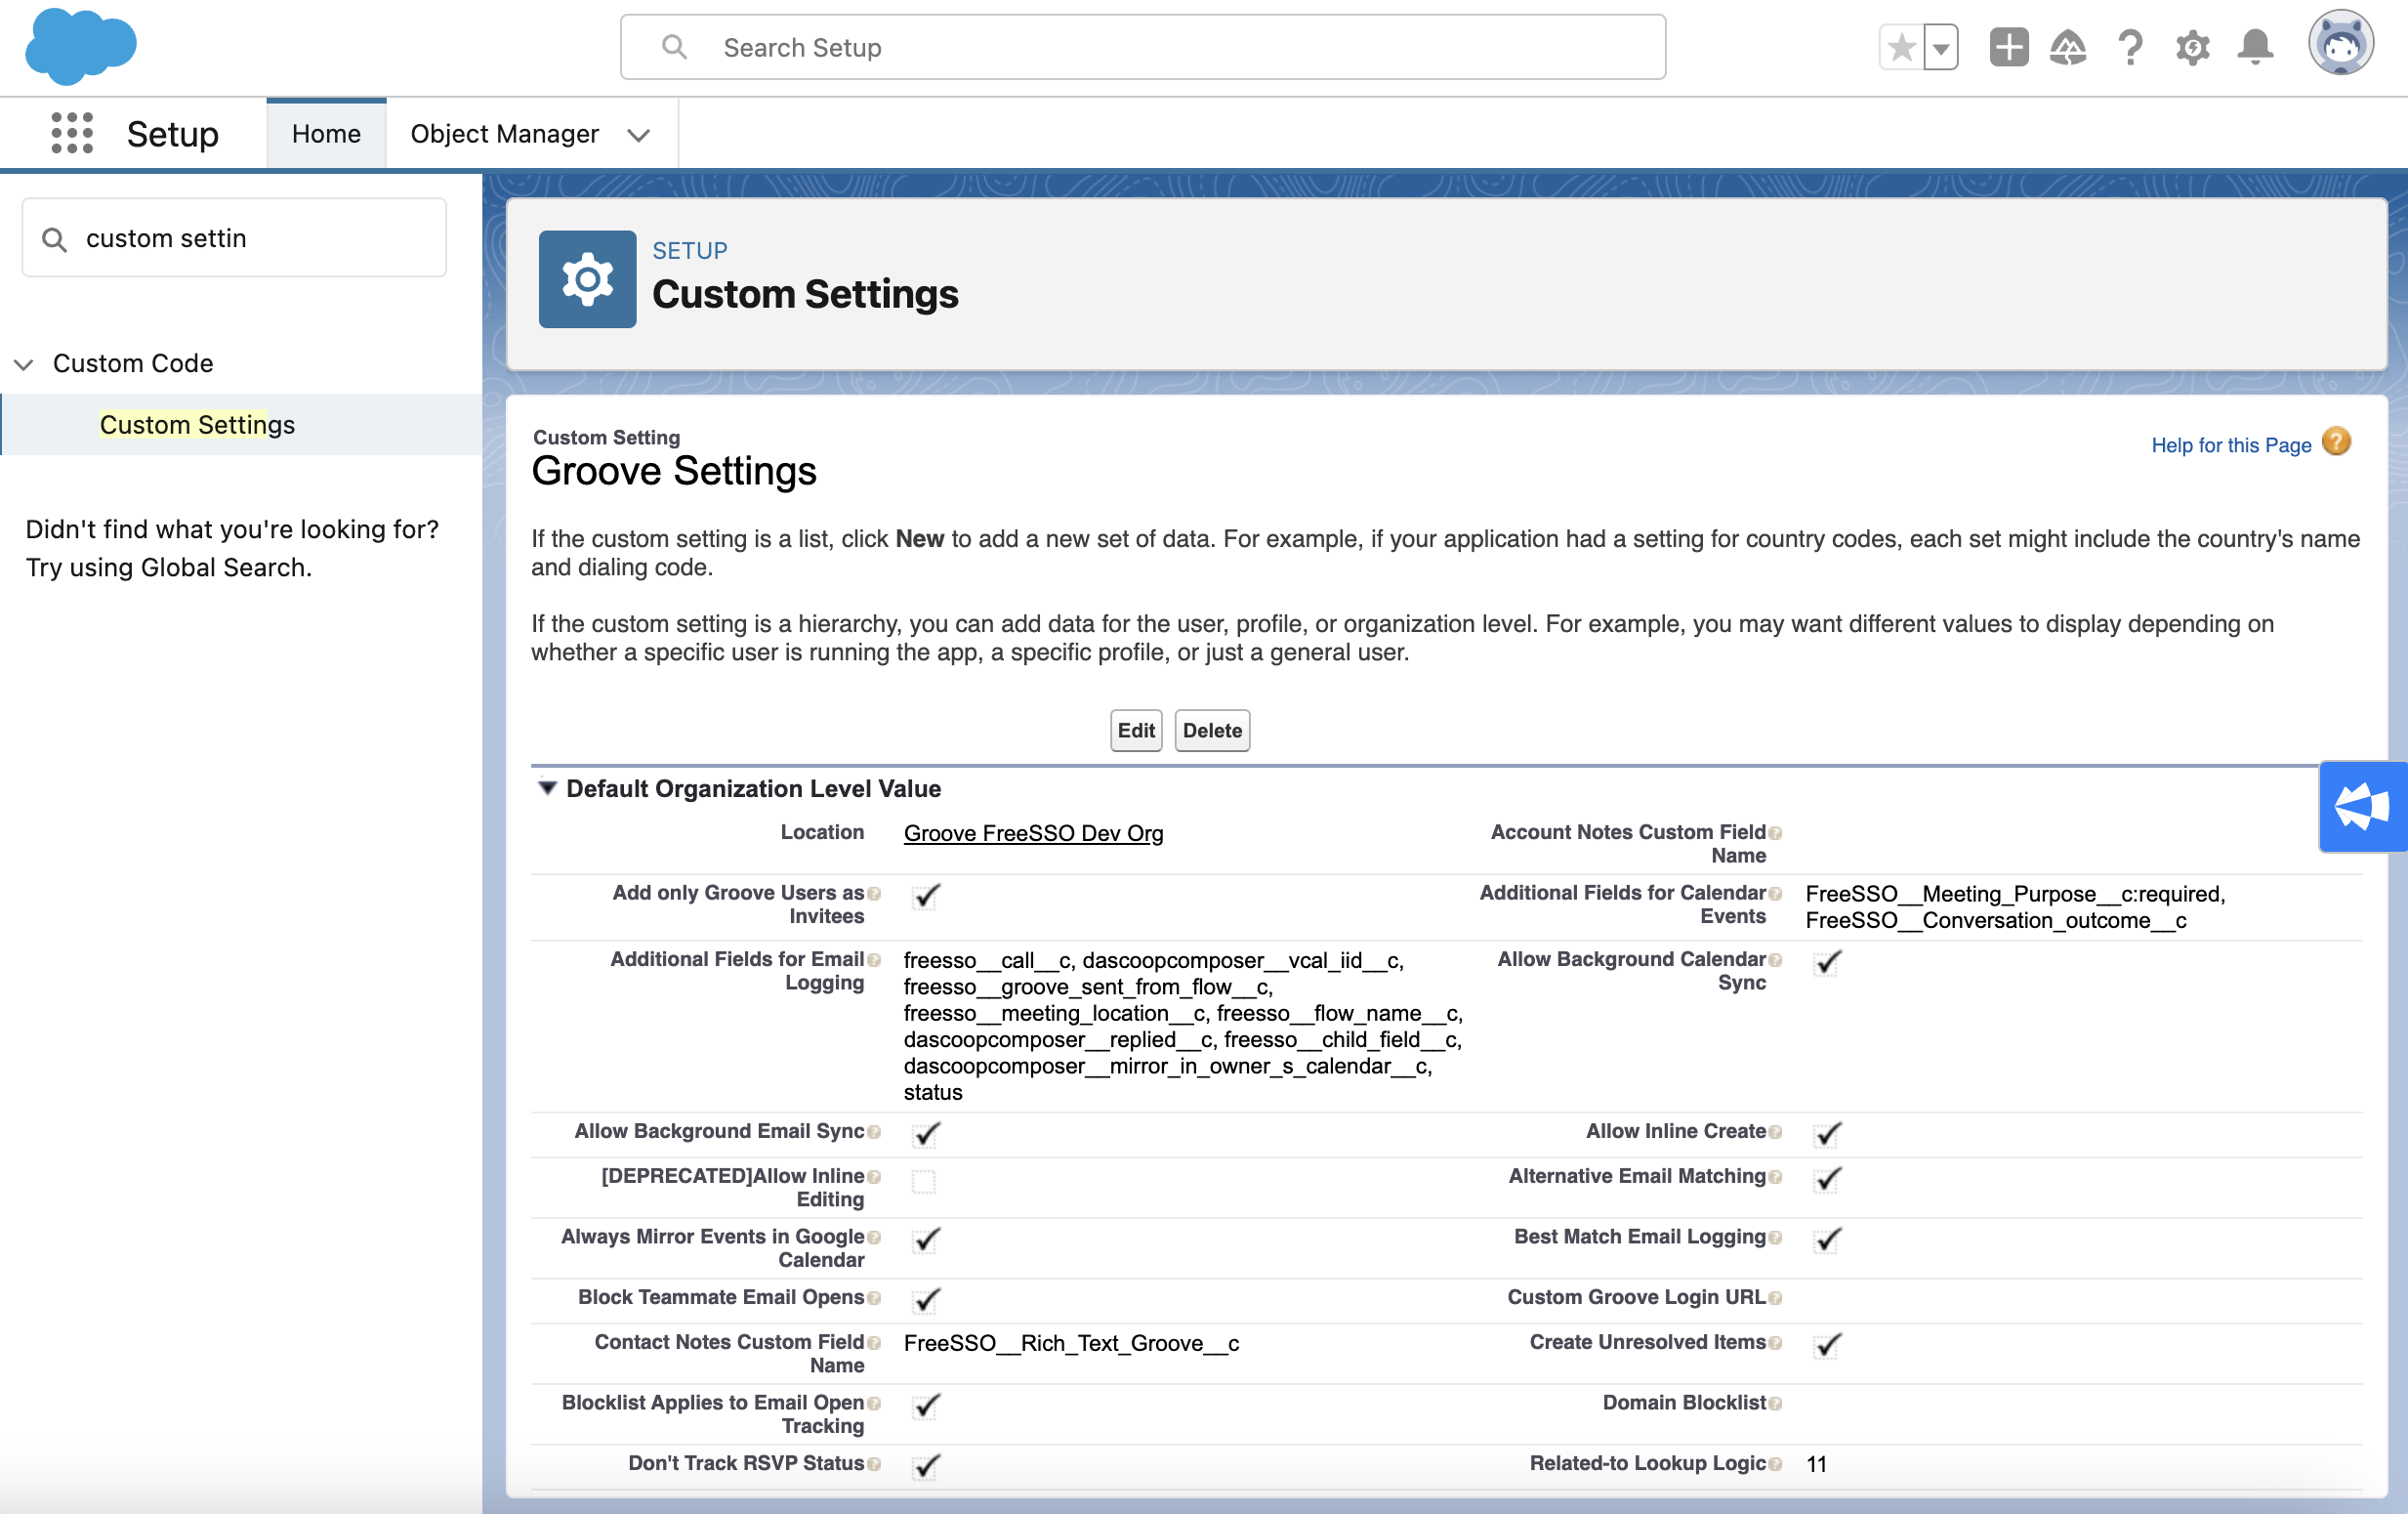2408x1514 pixels.
Task: Click the Salesforce cloud logo
Action: (x=80, y=46)
